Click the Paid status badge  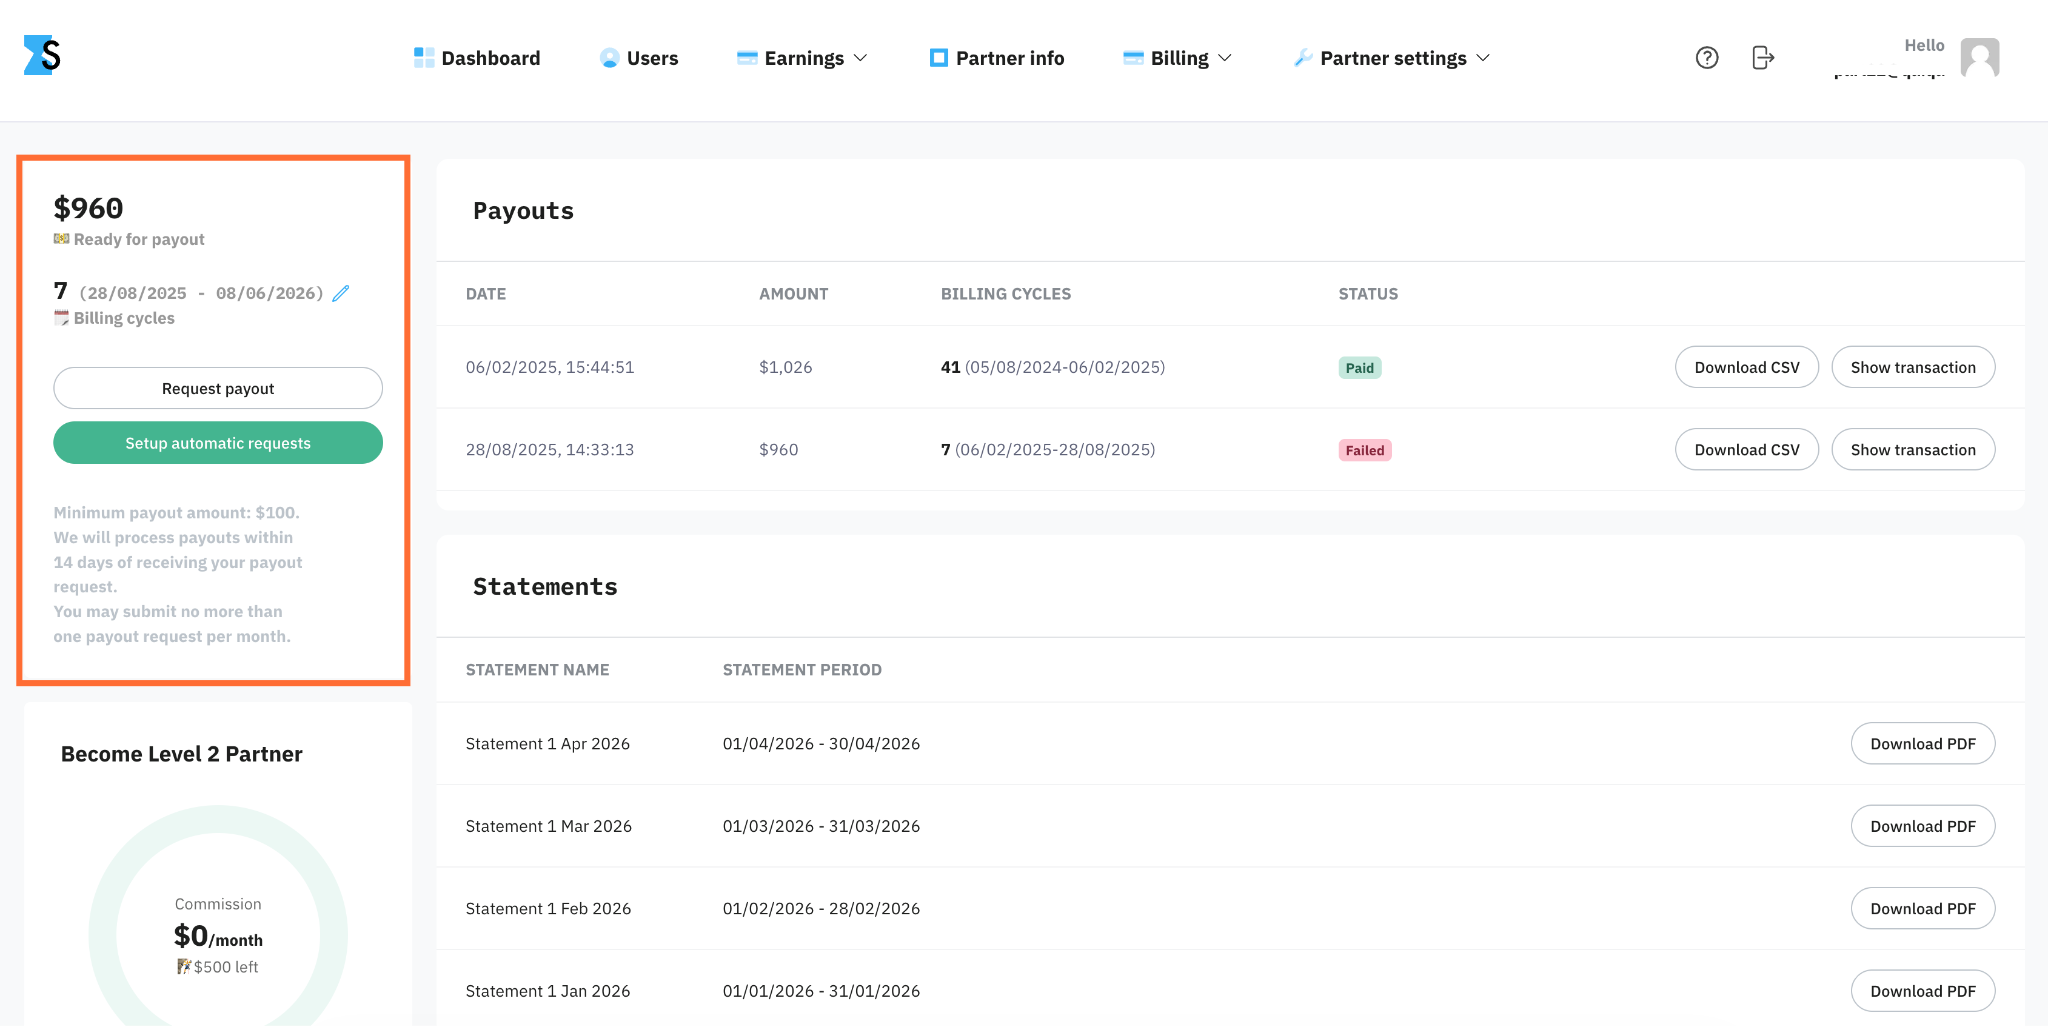click(1360, 368)
